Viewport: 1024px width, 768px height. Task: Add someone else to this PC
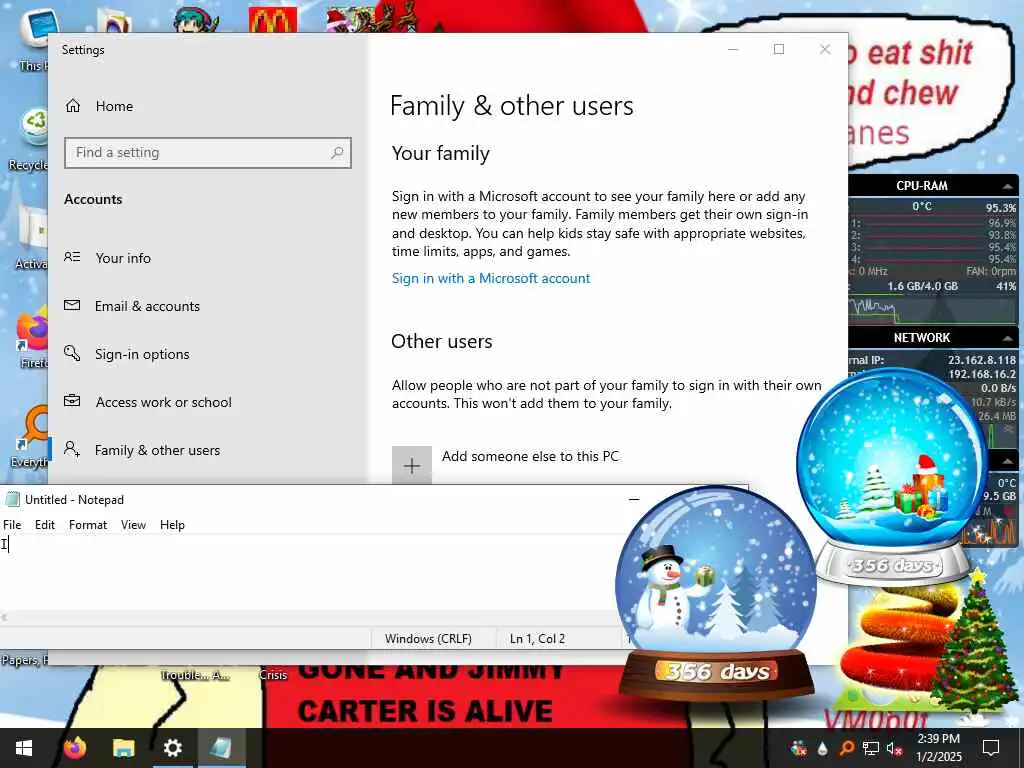(505, 464)
